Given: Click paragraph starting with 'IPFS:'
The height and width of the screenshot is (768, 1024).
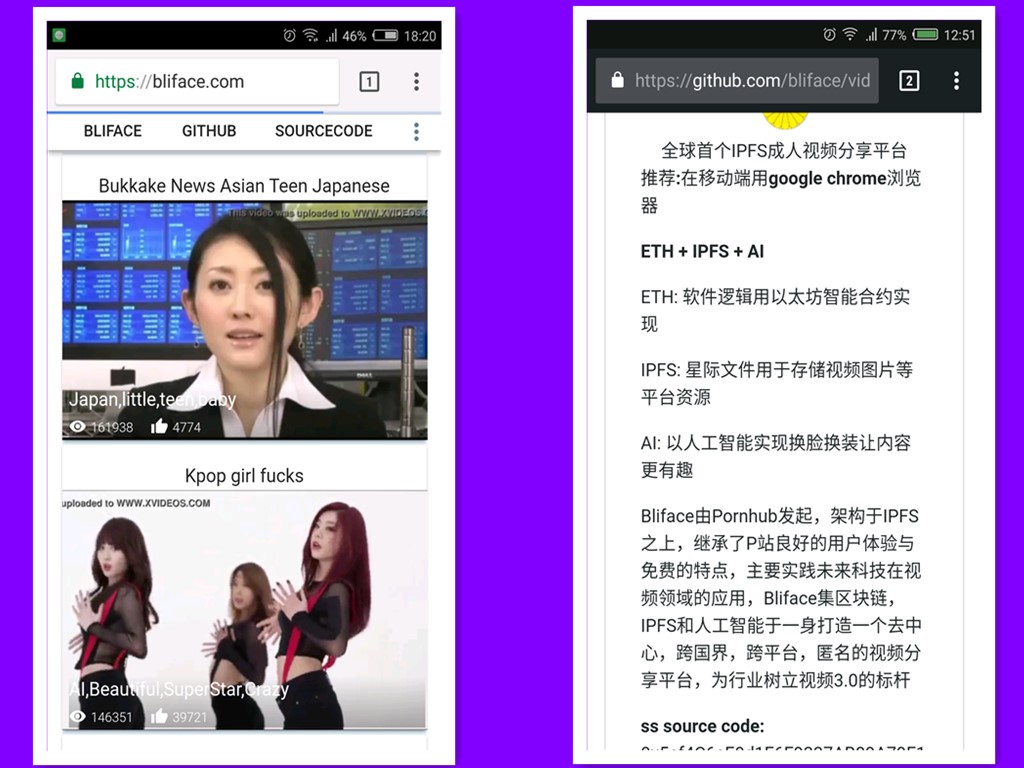Looking at the screenshot, I should (776, 383).
